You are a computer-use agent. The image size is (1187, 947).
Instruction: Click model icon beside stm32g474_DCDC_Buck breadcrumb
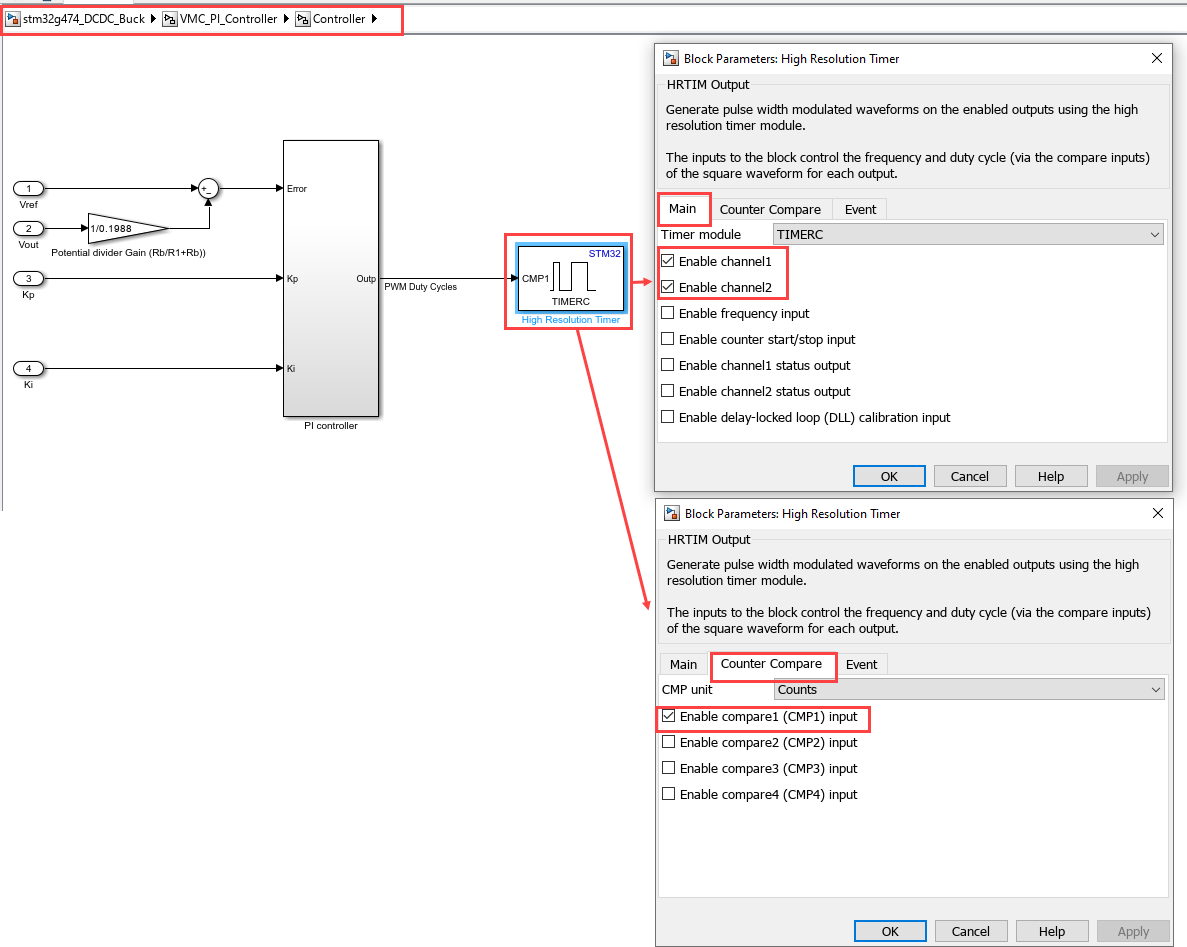coord(13,19)
